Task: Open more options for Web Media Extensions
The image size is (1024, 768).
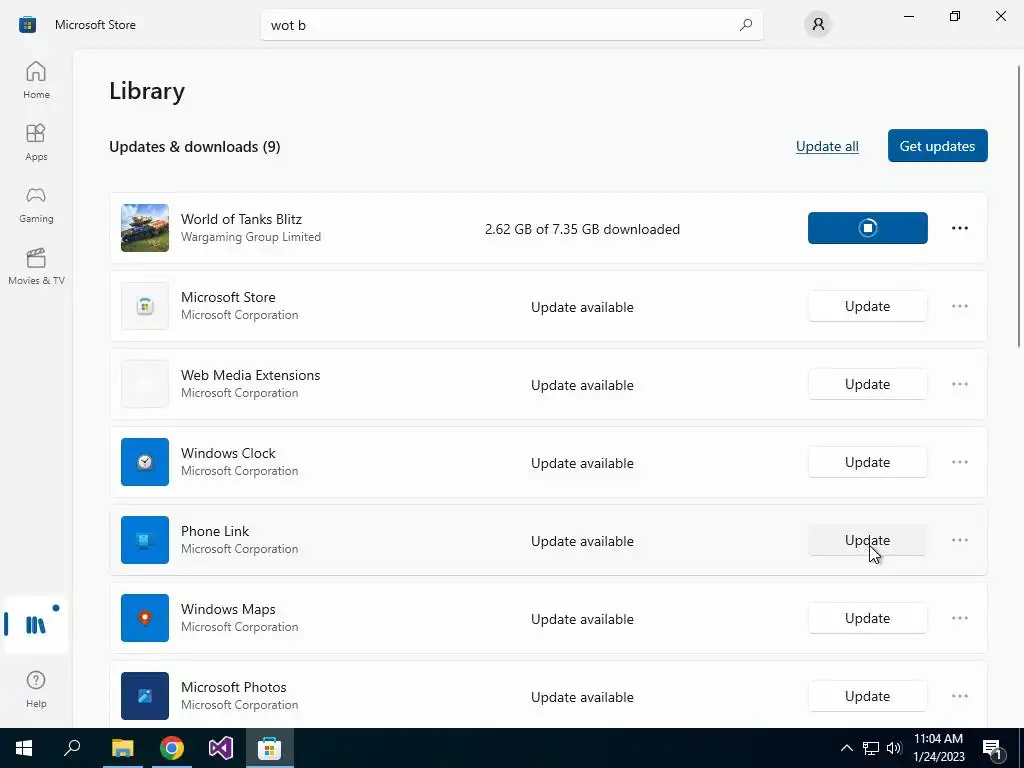Action: (x=959, y=384)
